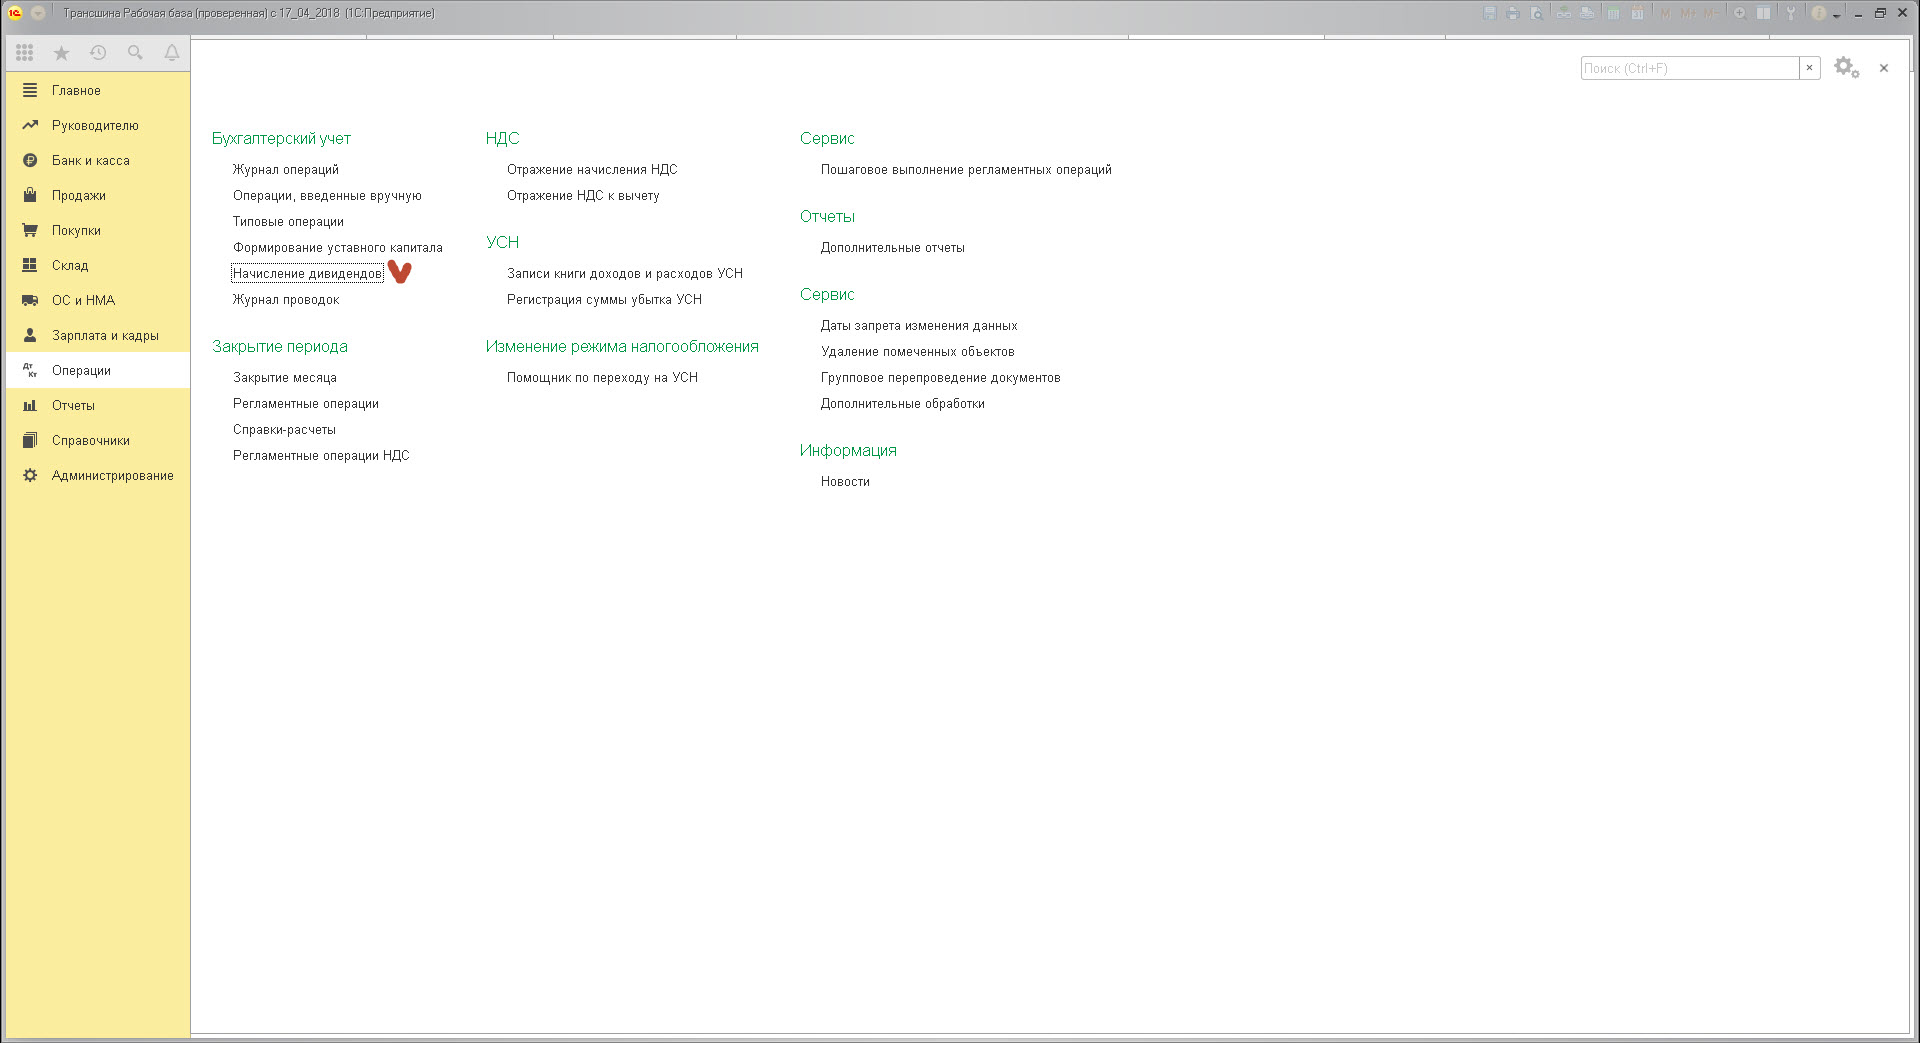Show history via the clock icon

tap(98, 53)
